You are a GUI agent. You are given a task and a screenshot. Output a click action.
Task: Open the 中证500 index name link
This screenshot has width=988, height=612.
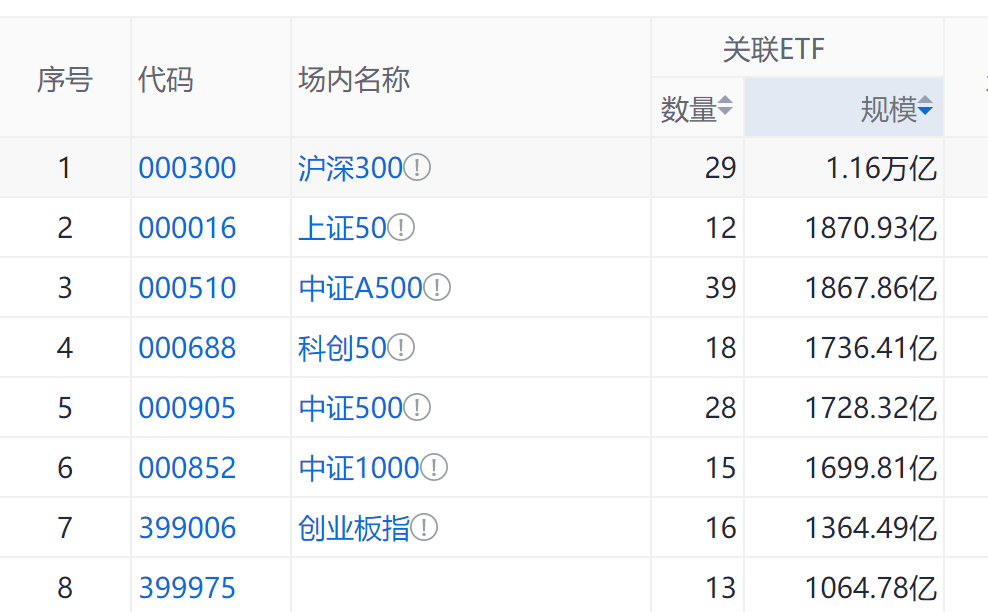pyautogui.click(x=350, y=408)
